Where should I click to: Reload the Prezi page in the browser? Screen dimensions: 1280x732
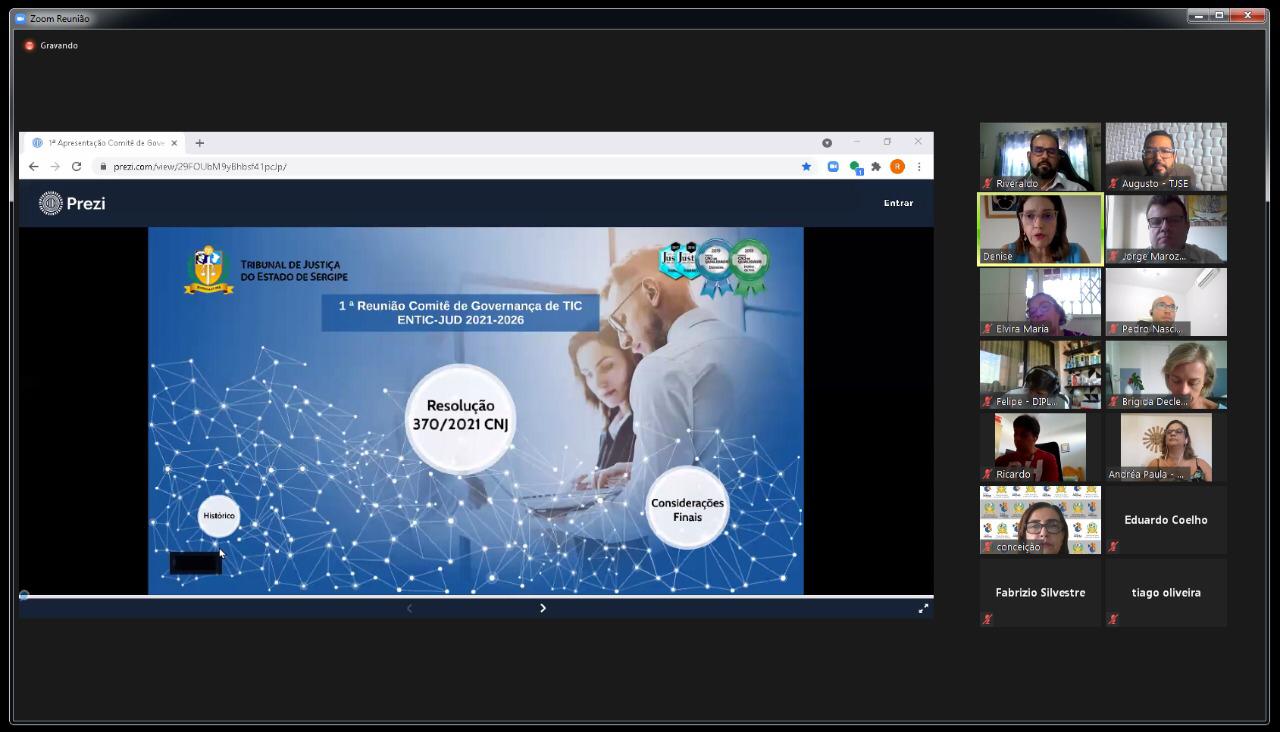coord(76,167)
